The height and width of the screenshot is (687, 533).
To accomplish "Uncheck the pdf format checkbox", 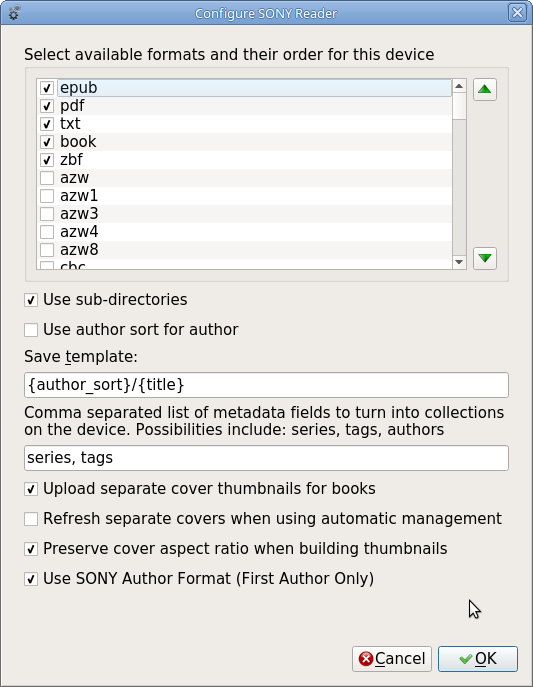I will point(47,106).
